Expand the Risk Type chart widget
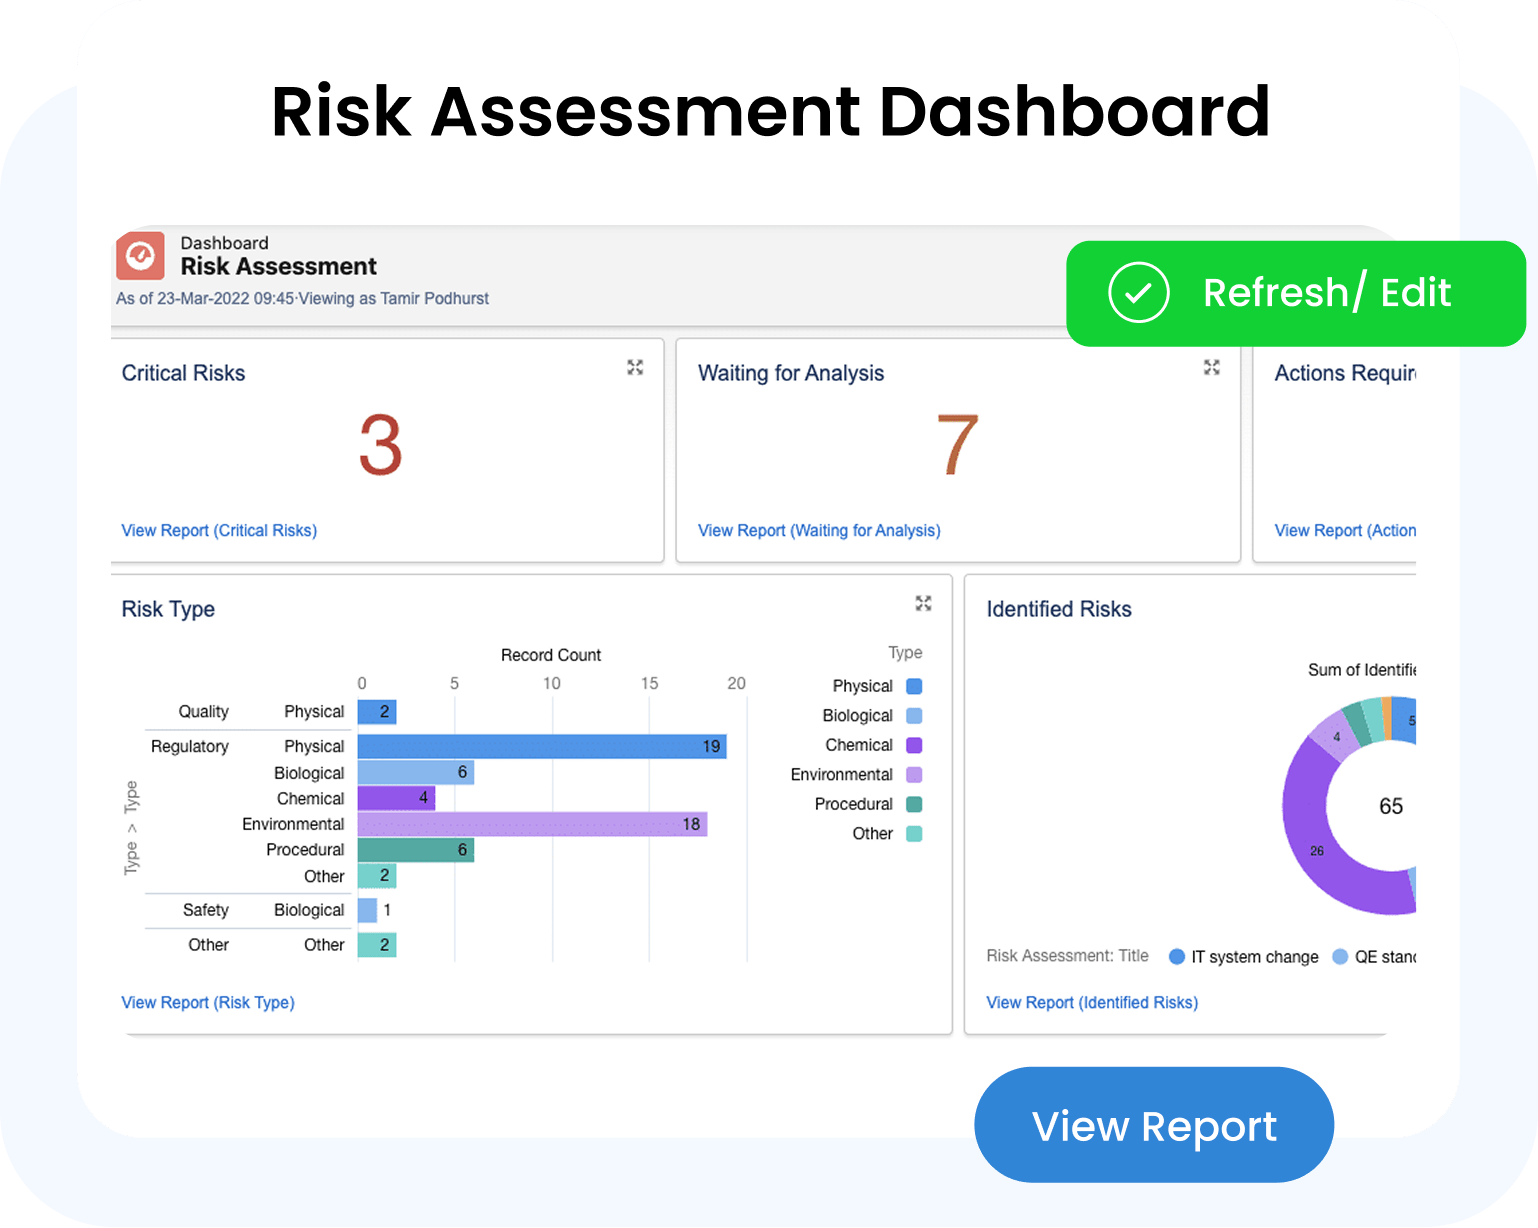The image size is (1538, 1228). pos(923,603)
